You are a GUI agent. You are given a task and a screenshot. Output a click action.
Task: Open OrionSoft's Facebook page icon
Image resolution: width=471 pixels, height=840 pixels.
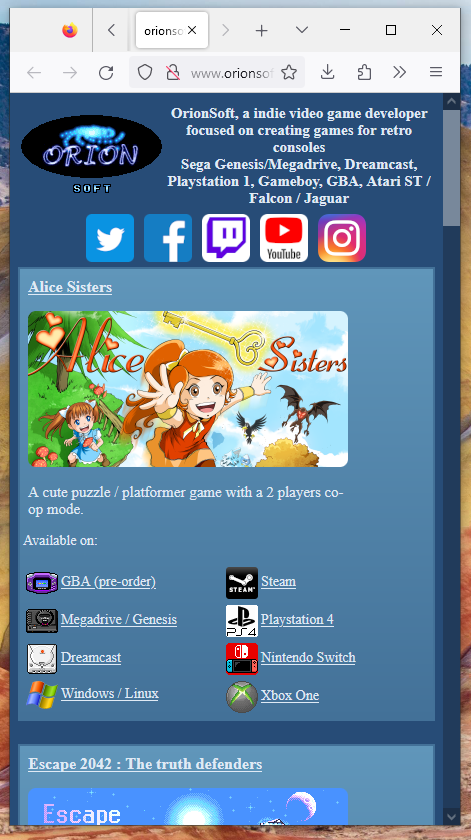click(168, 238)
